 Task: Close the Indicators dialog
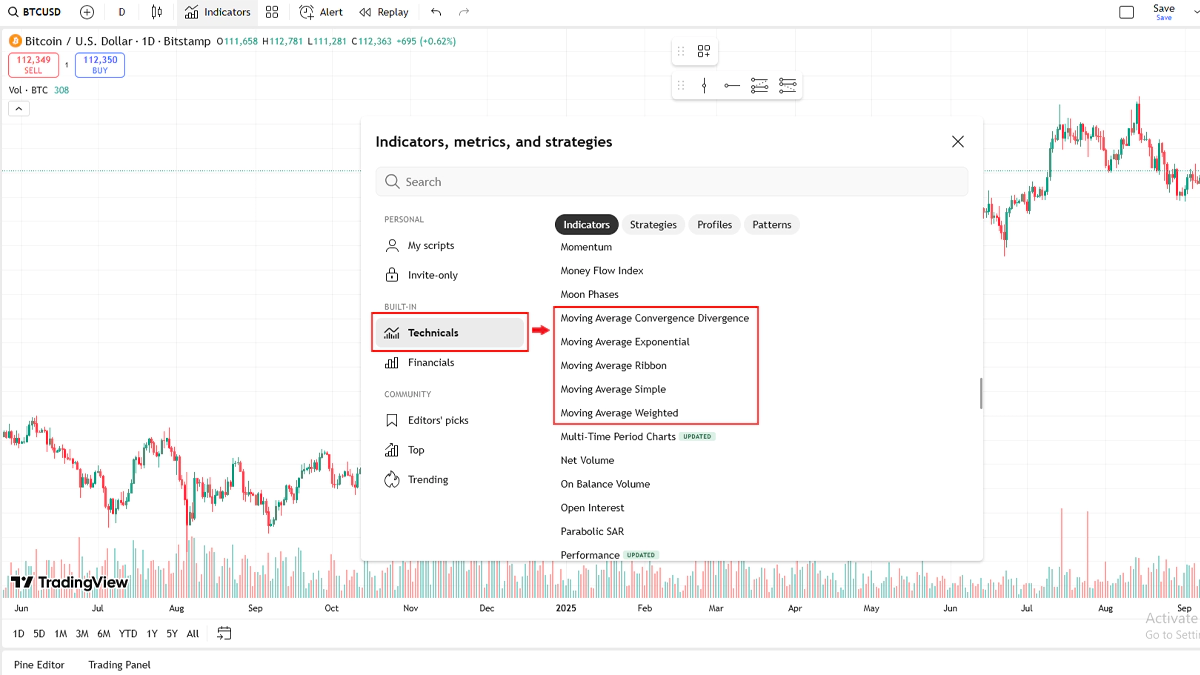tap(957, 142)
